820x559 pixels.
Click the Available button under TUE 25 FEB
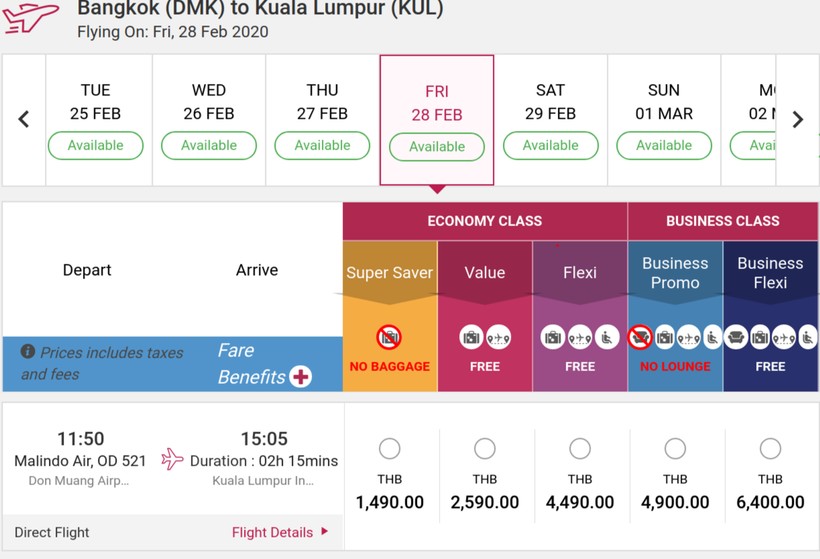(x=95, y=146)
